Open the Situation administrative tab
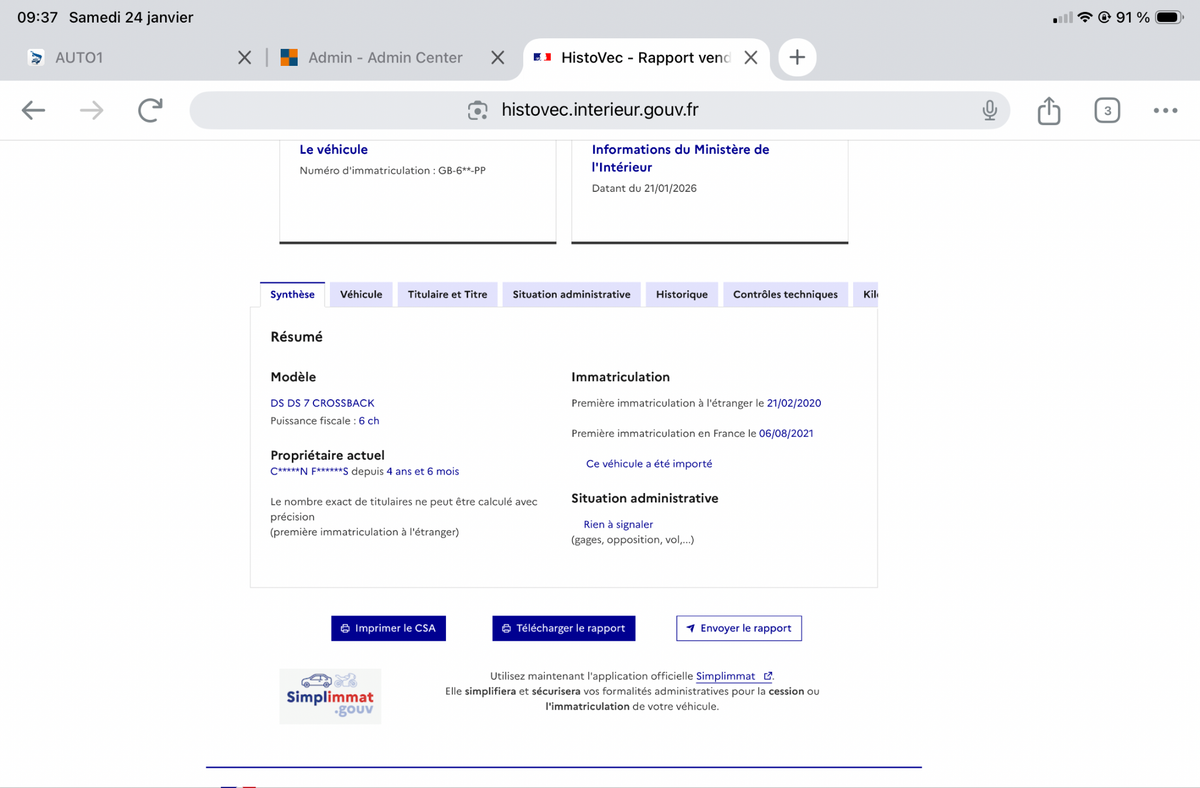Viewport: 1200px width, 788px height. (x=571, y=295)
